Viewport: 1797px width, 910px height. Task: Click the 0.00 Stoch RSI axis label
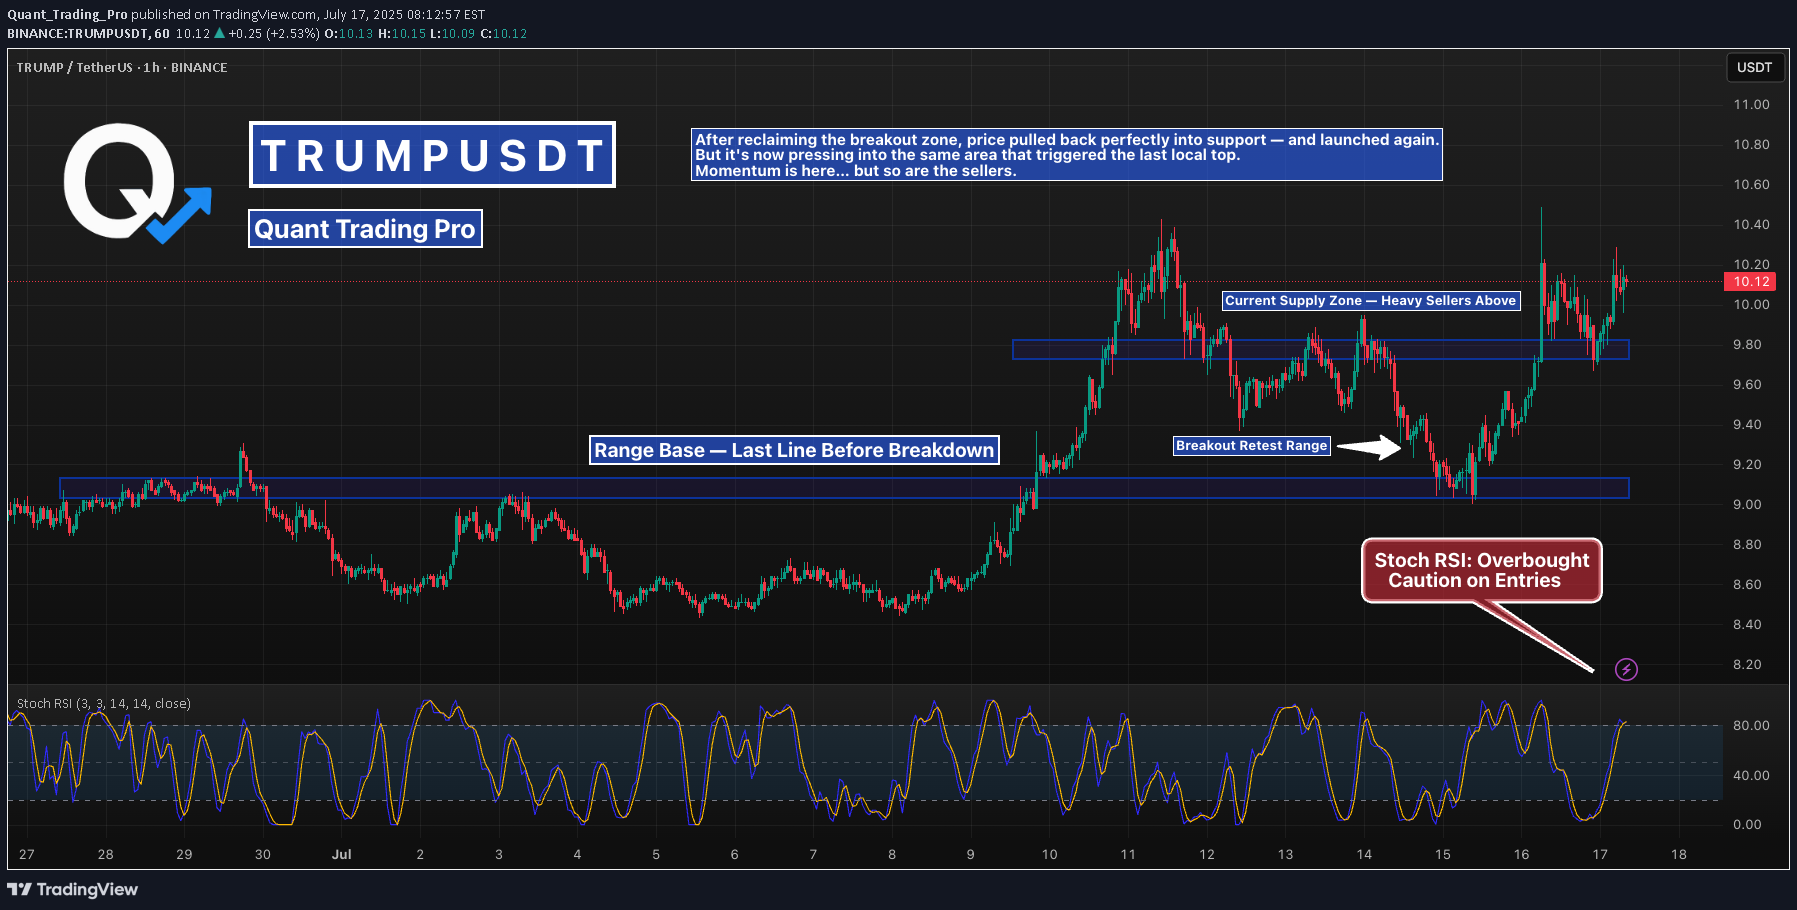(1747, 824)
